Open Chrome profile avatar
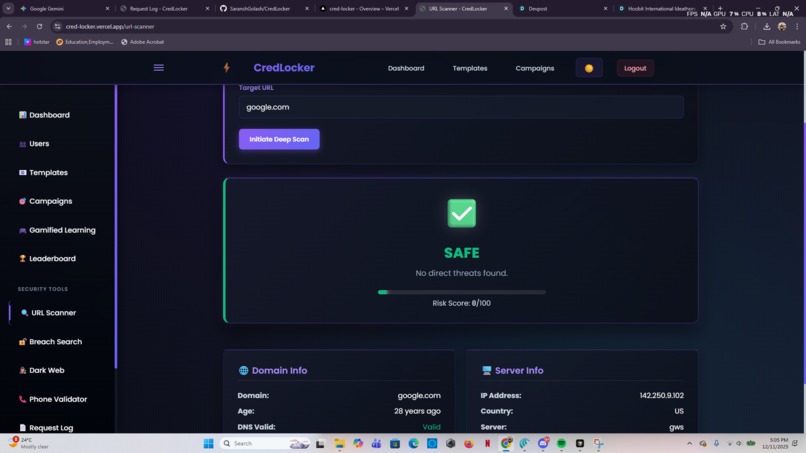806x453 pixels. (x=782, y=26)
